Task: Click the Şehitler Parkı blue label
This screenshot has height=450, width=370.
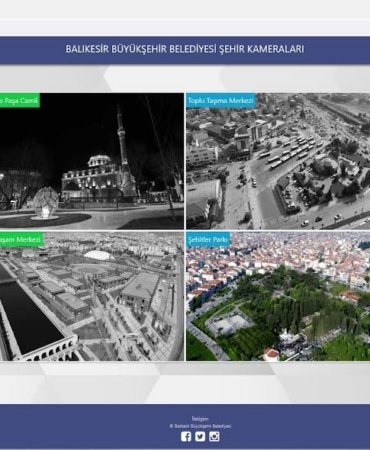Action: pos(208,240)
